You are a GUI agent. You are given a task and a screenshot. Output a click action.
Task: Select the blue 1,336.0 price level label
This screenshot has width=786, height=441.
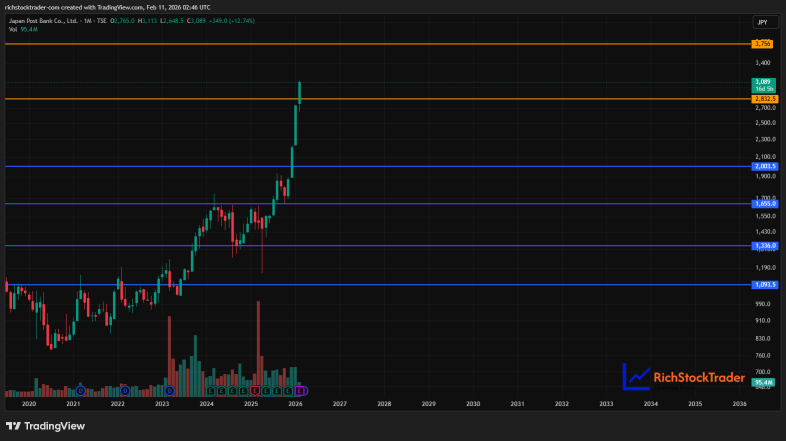click(765, 246)
